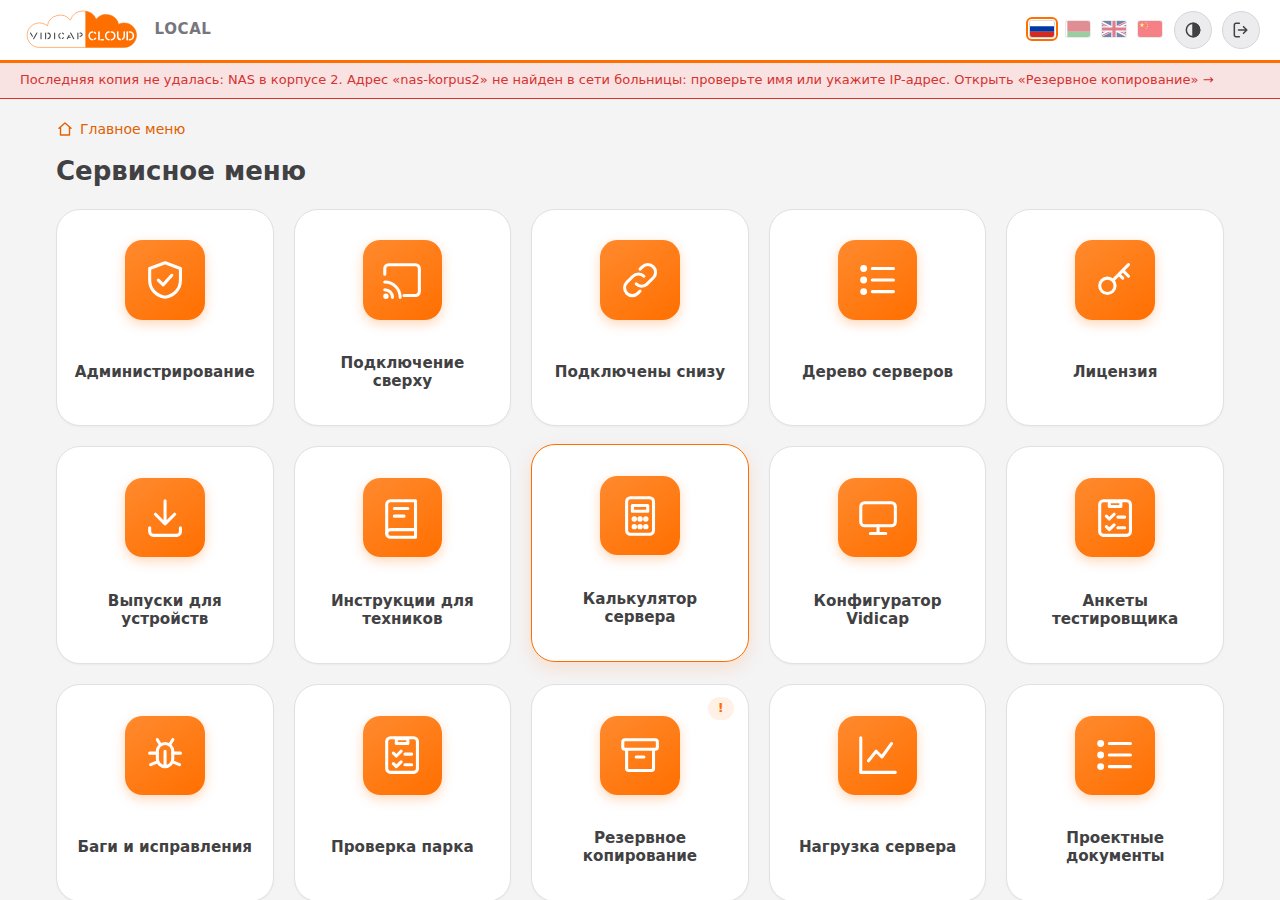Click the Лицензия label text
The height and width of the screenshot is (900, 1280).
(1115, 371)
